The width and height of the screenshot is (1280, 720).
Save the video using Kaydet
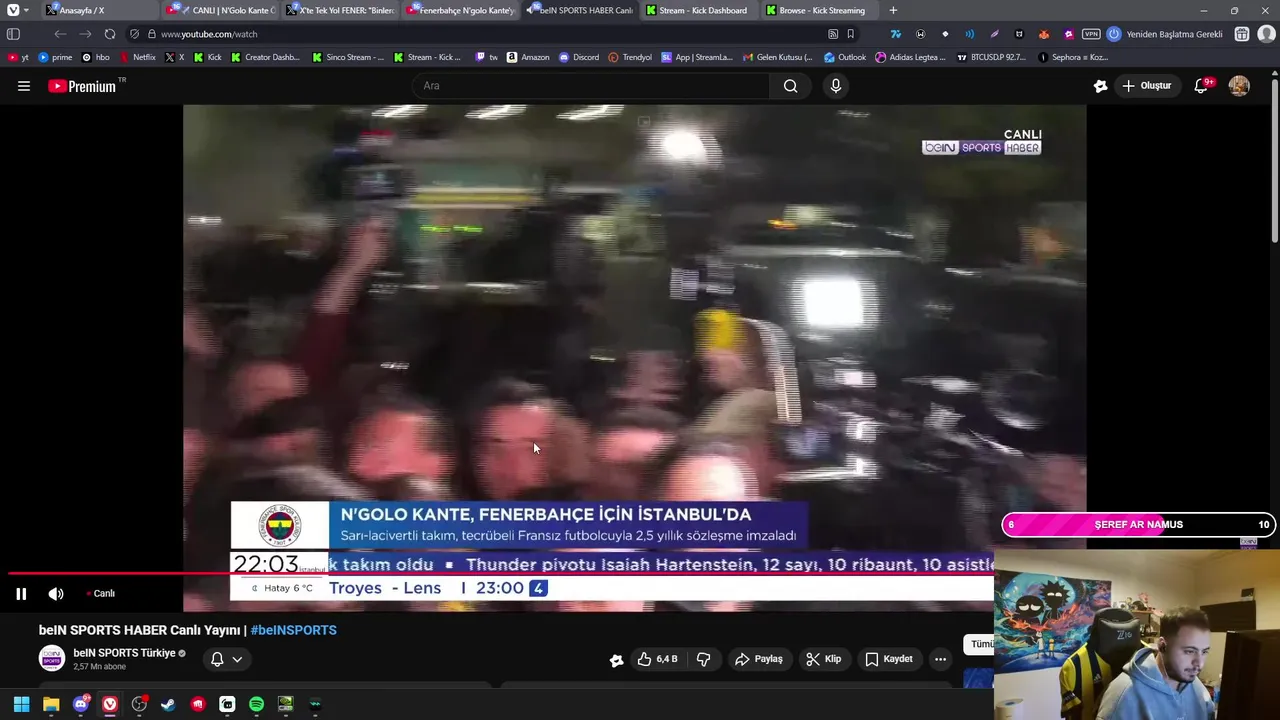889,659
